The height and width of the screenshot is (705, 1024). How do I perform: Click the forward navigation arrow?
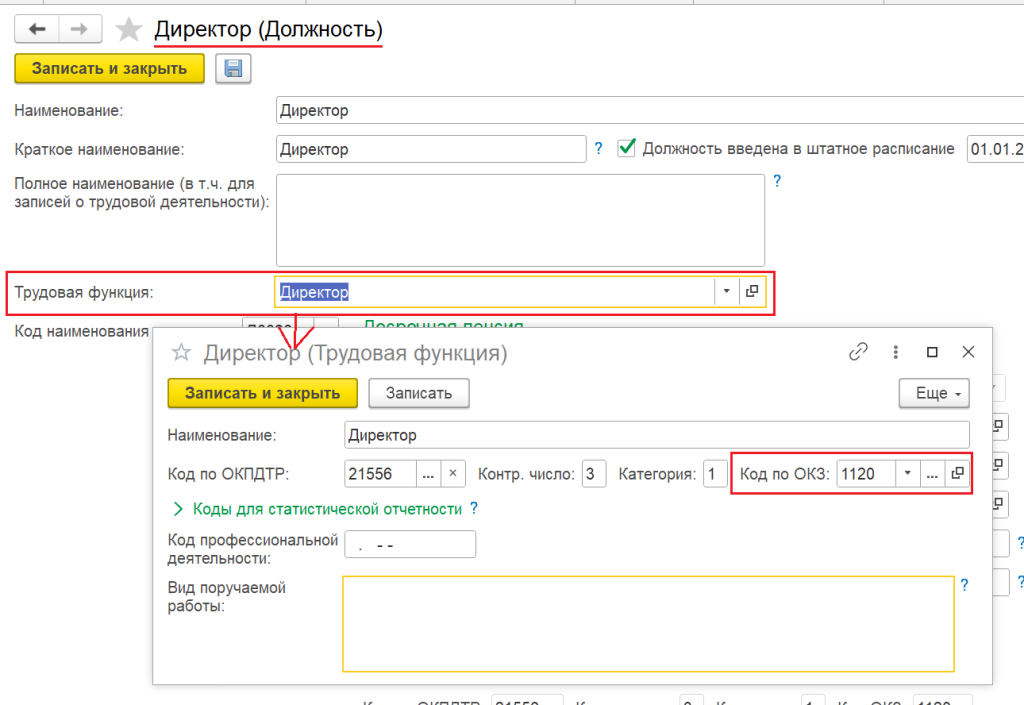[x=82, y=29]
